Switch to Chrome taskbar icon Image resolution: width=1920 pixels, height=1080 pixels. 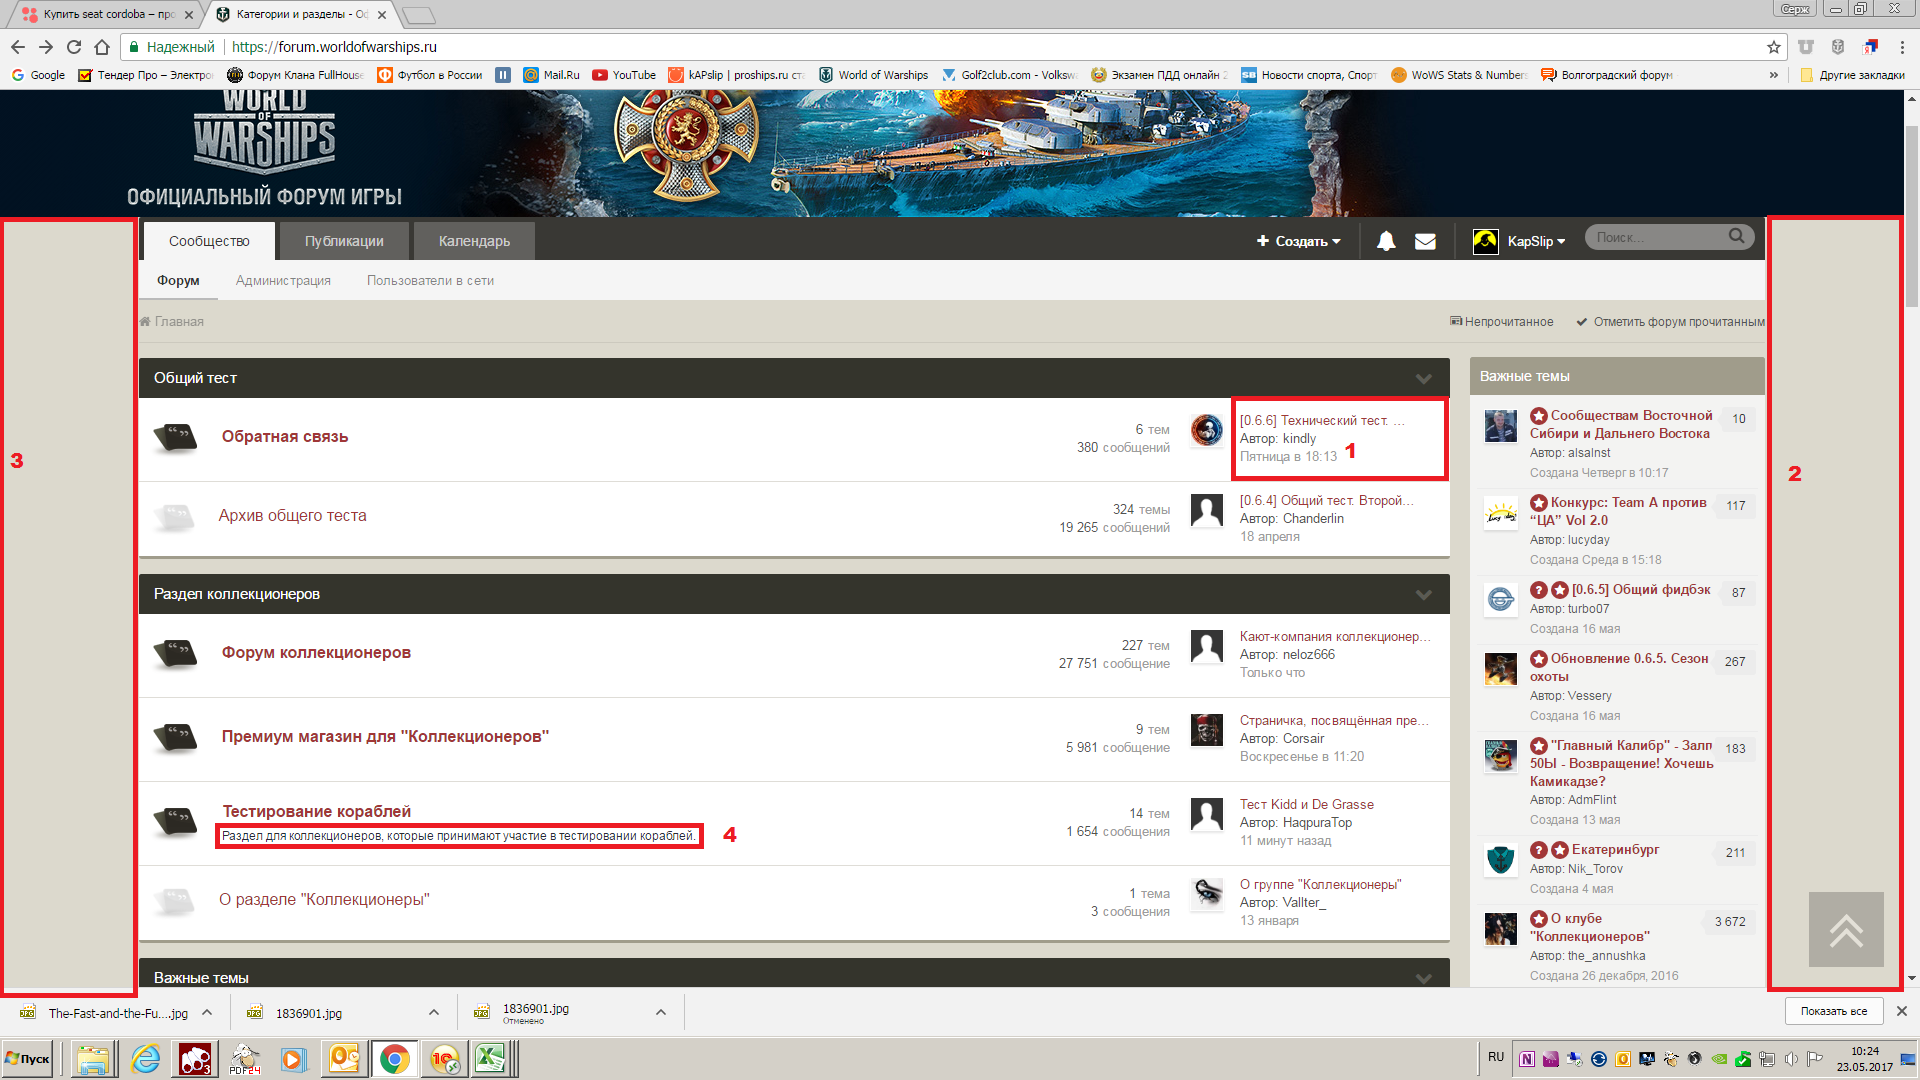coord(394,1059)
